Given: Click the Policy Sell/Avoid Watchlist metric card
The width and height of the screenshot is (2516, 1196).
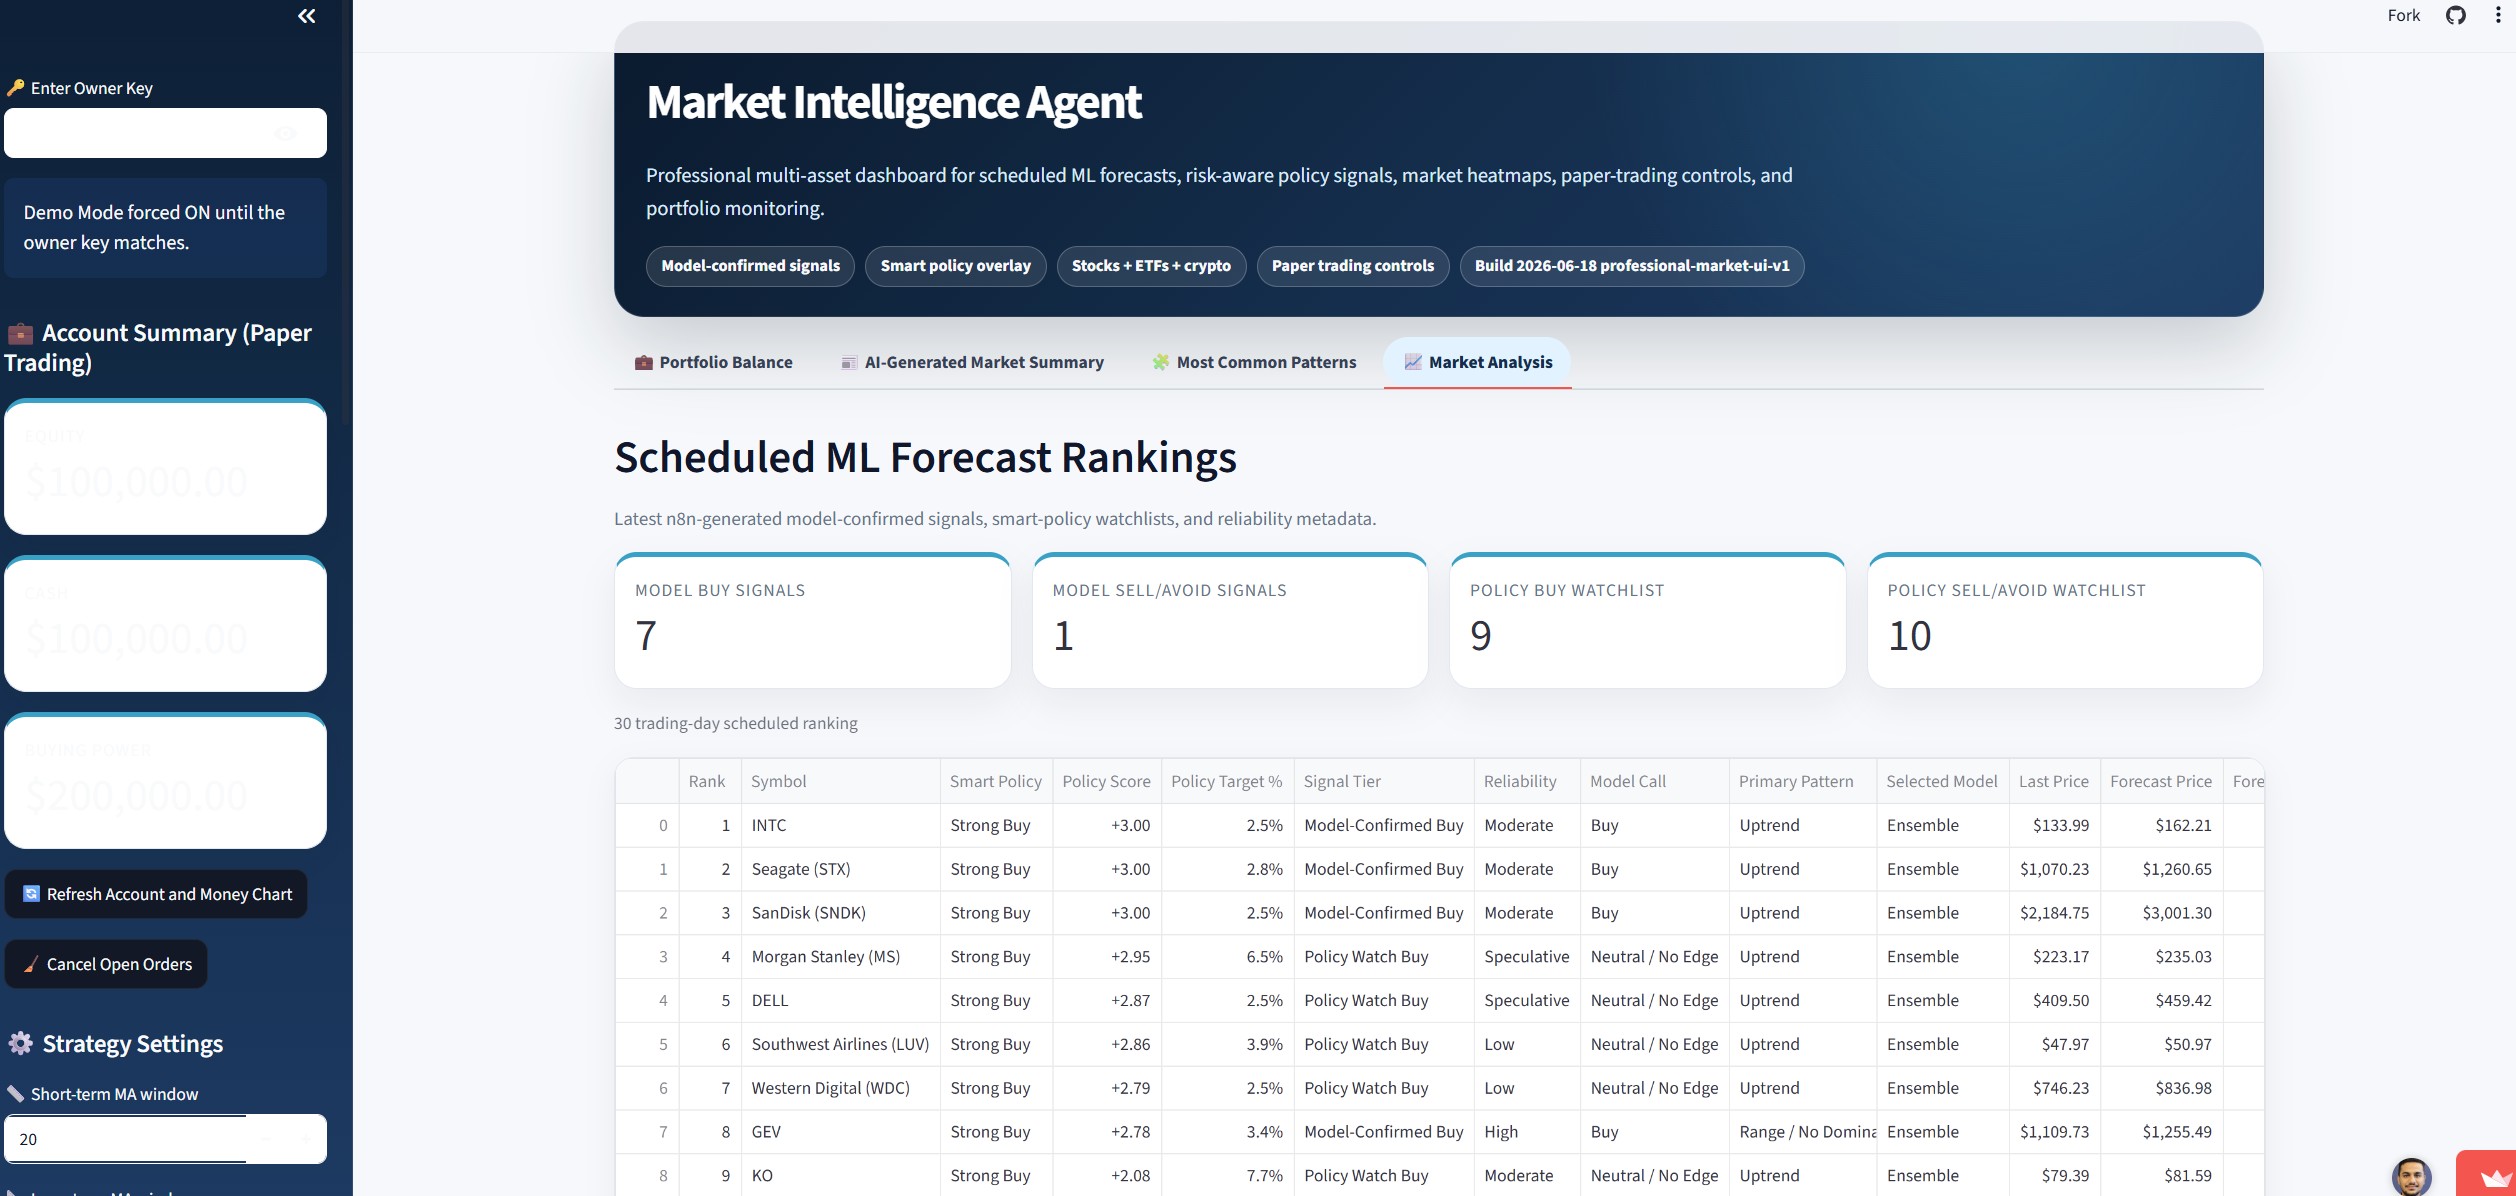Looking at the screenshot, I should click(x=2065, y=620).
